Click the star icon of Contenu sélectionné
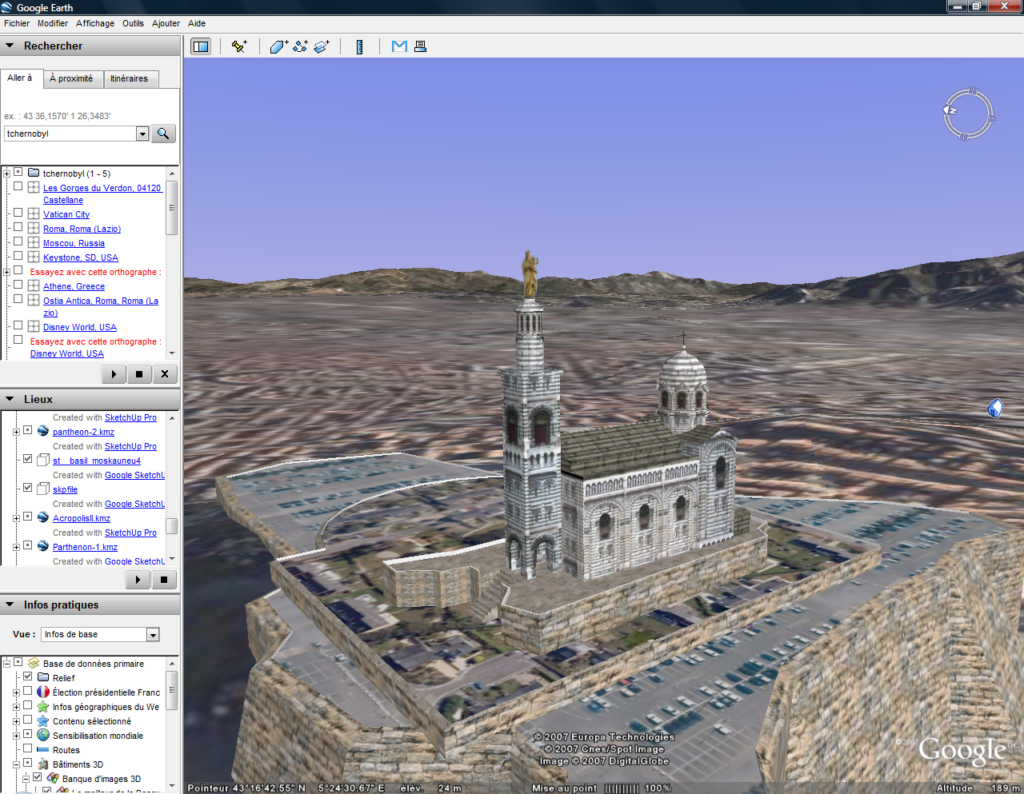The height and width of the screenshot is (794, 1024). coord(43,721)
